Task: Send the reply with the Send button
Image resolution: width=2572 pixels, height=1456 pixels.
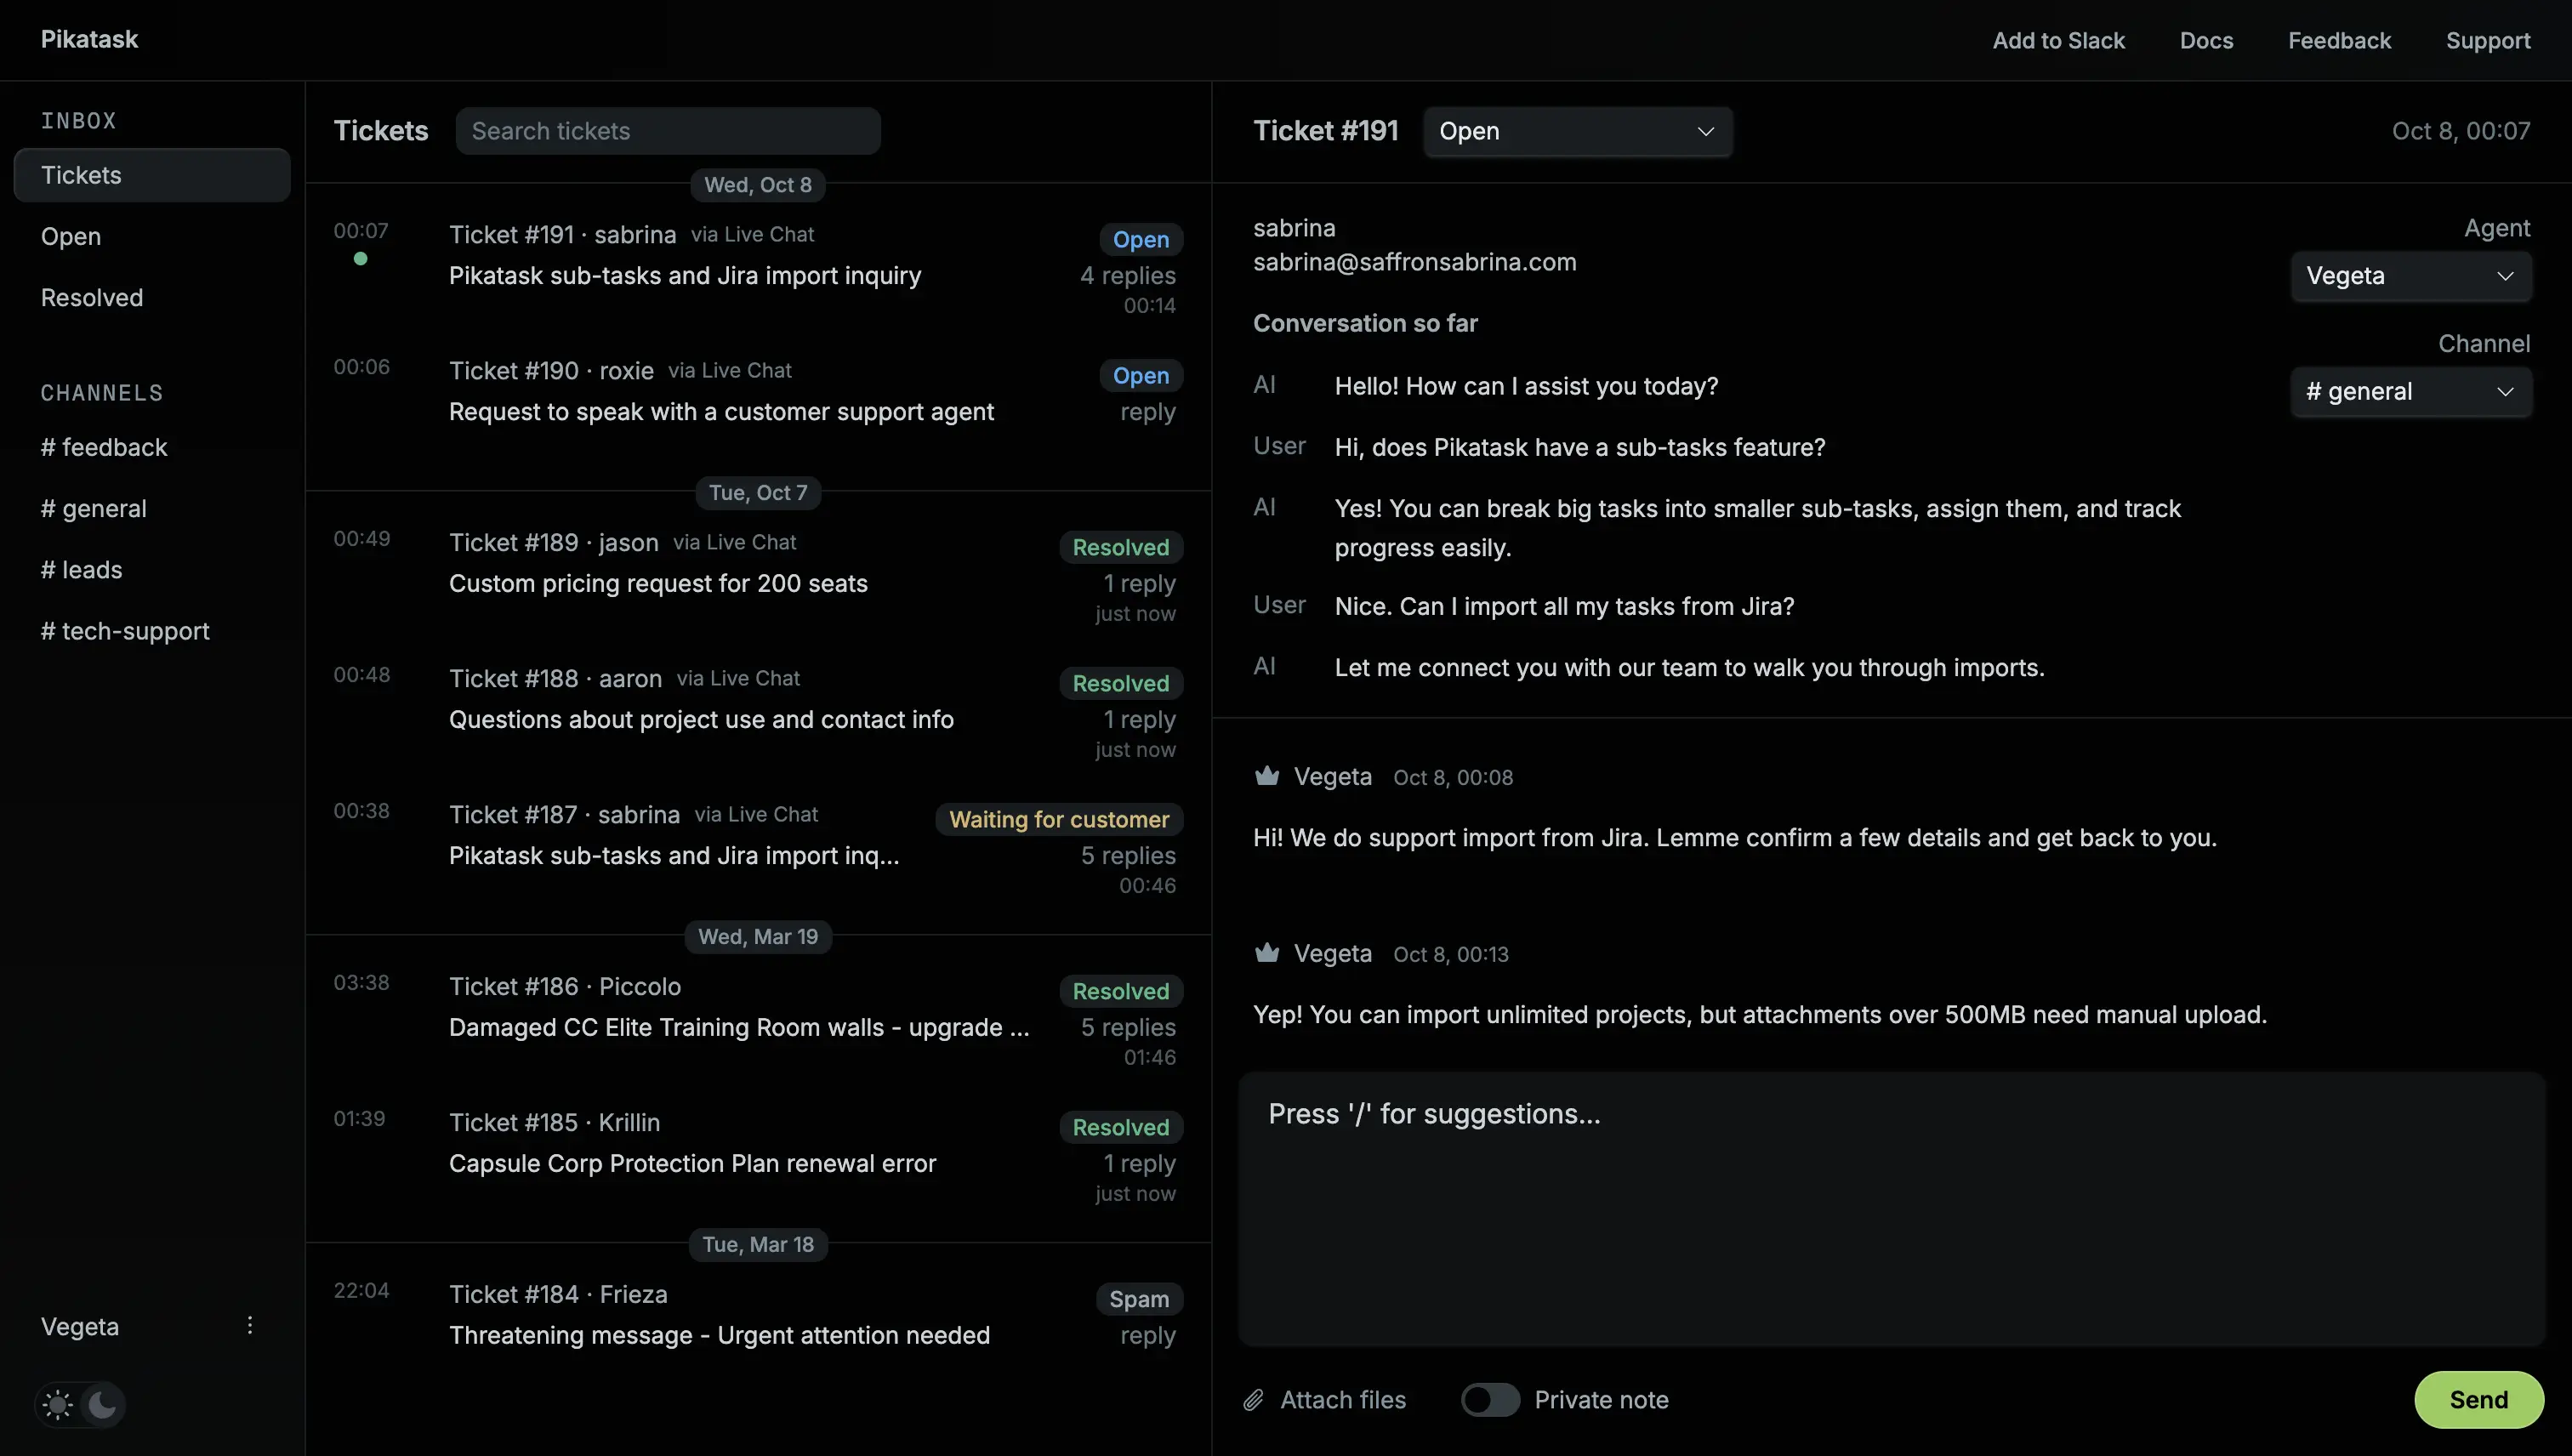Action: [x=2477, y=1400]
